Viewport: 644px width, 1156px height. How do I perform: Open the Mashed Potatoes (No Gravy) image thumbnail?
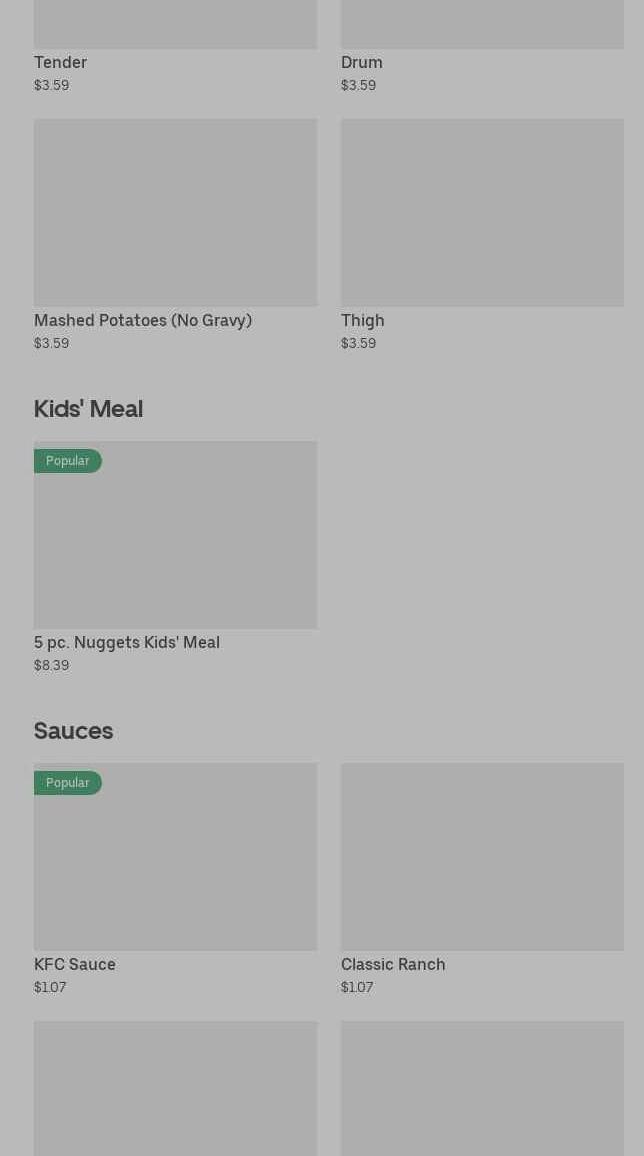(175, 212)
